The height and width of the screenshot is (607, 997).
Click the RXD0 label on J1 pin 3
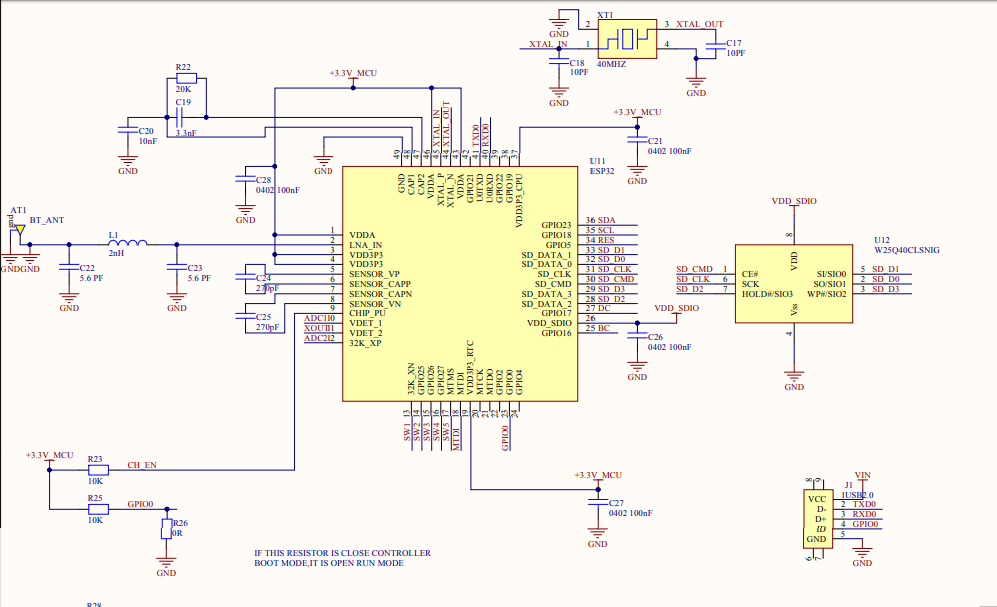tap(864, 514)
